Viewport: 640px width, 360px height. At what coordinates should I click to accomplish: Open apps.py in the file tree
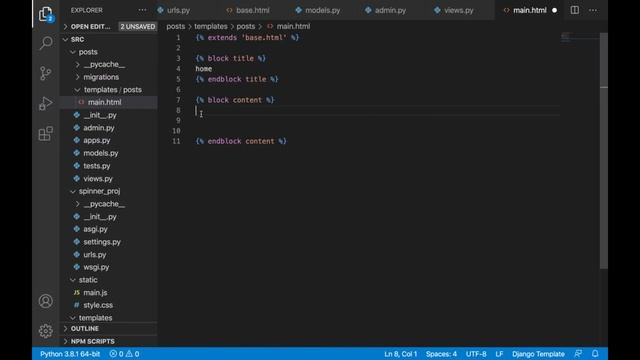tap(97, 140)
